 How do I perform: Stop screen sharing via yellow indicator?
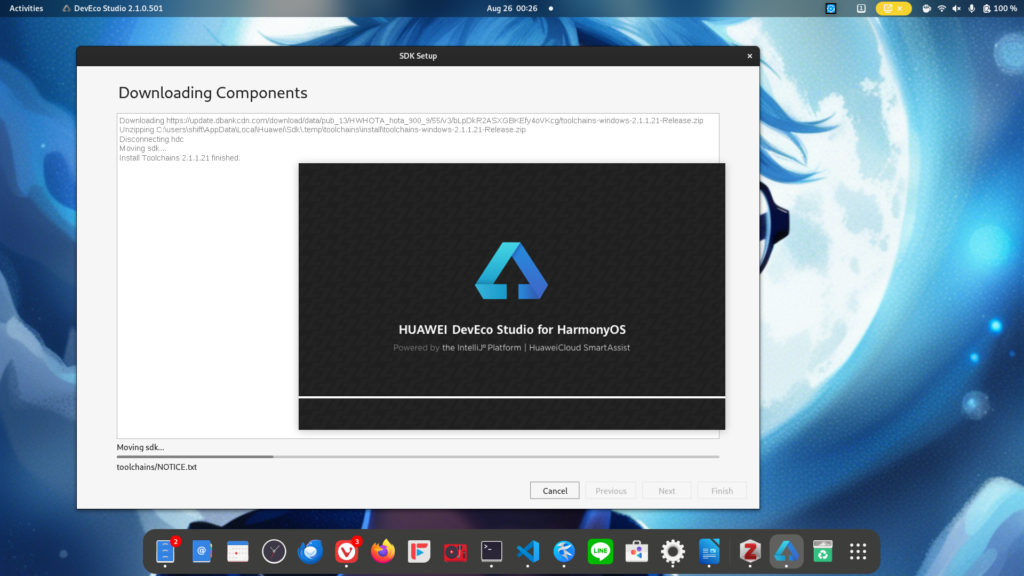click(x=893, y=8)
